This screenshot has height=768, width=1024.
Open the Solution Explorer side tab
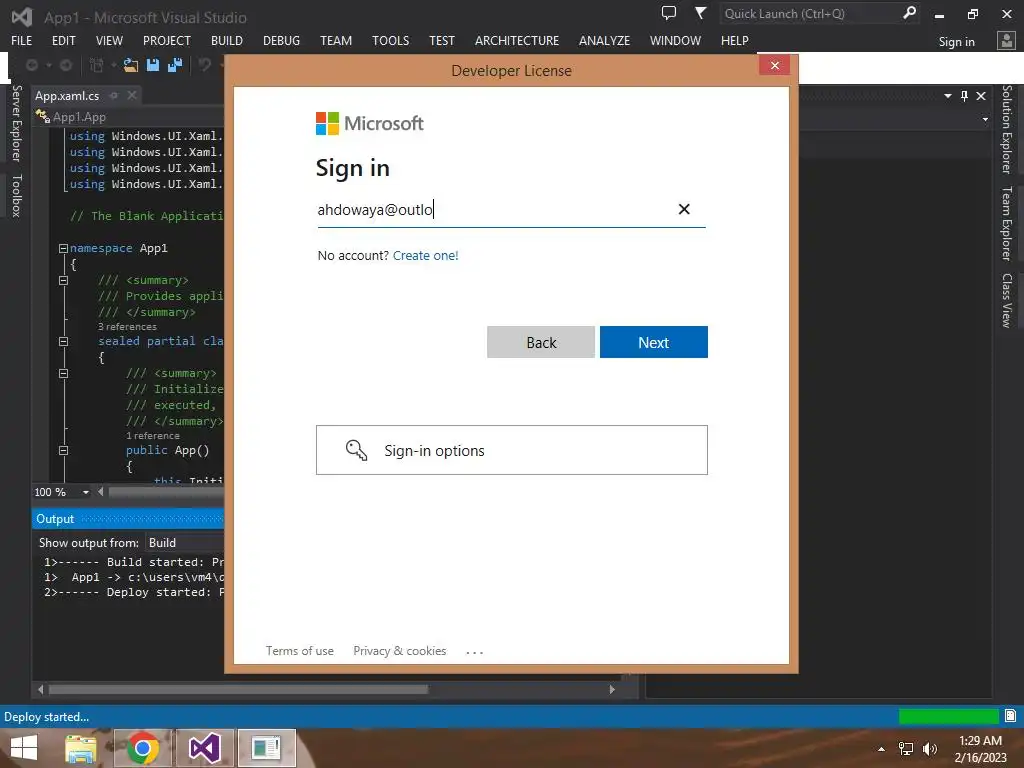(1008, 129)
